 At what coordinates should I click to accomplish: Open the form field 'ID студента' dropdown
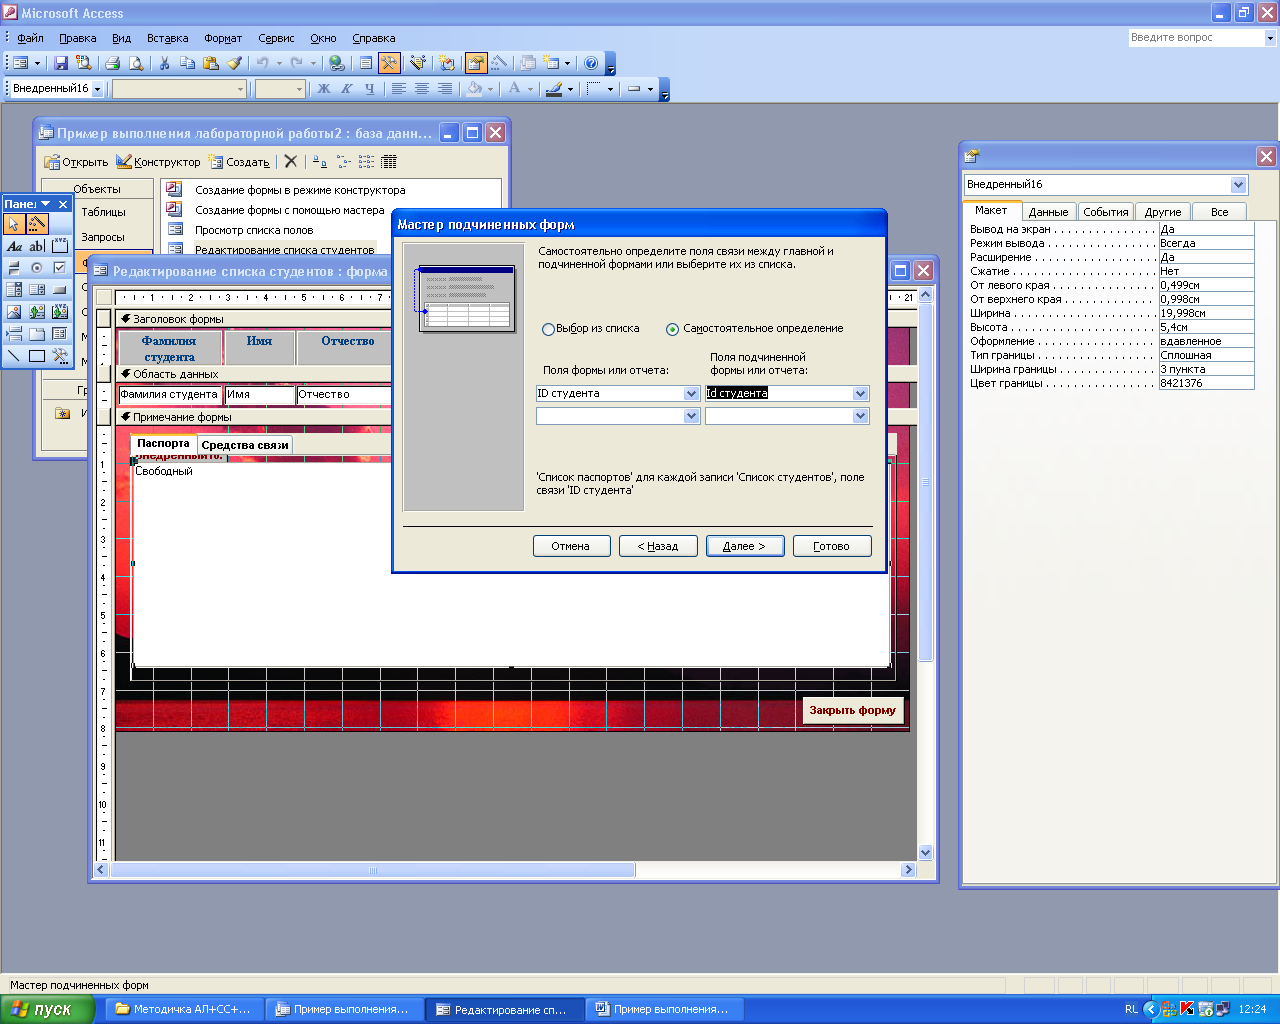click(x=691, y=394)
